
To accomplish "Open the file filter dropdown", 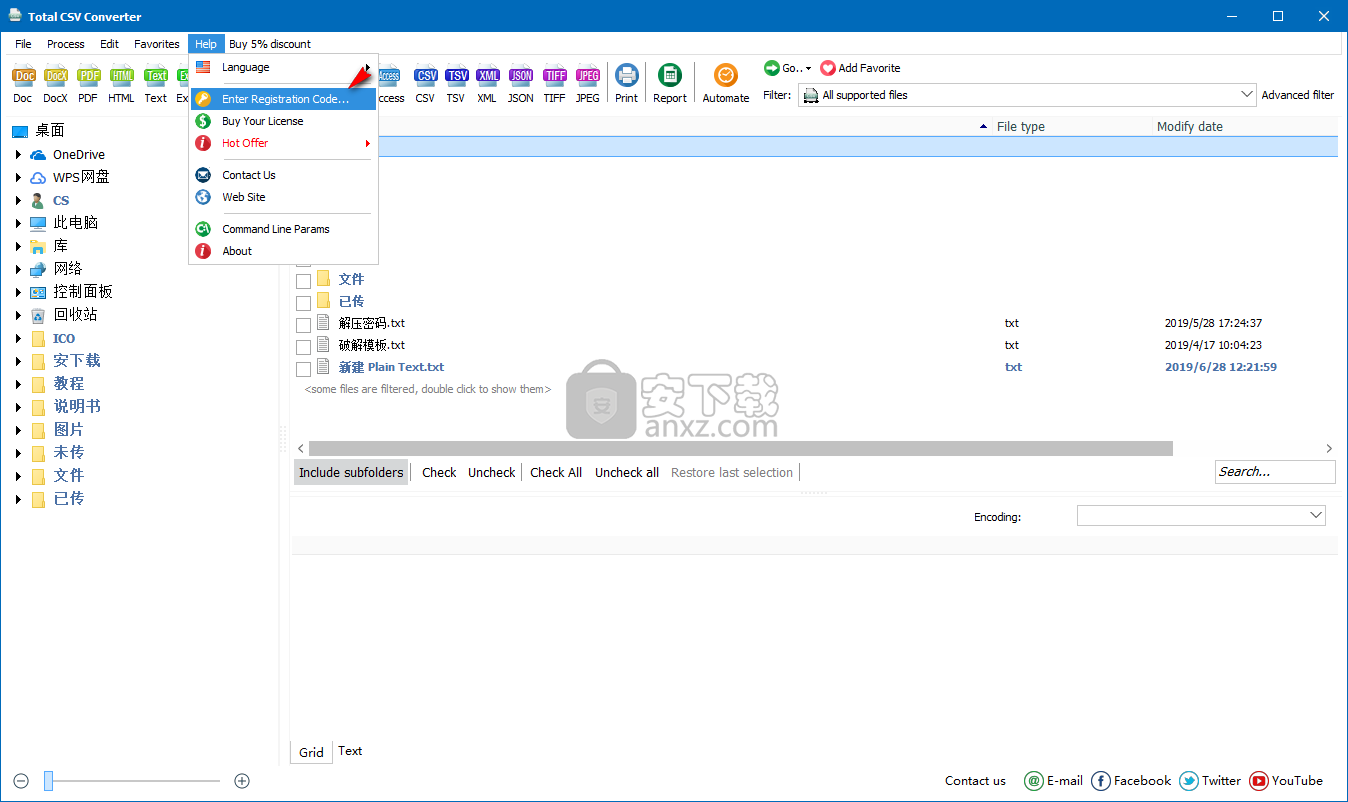I will pyautogui.click(x=1247, y=95).
